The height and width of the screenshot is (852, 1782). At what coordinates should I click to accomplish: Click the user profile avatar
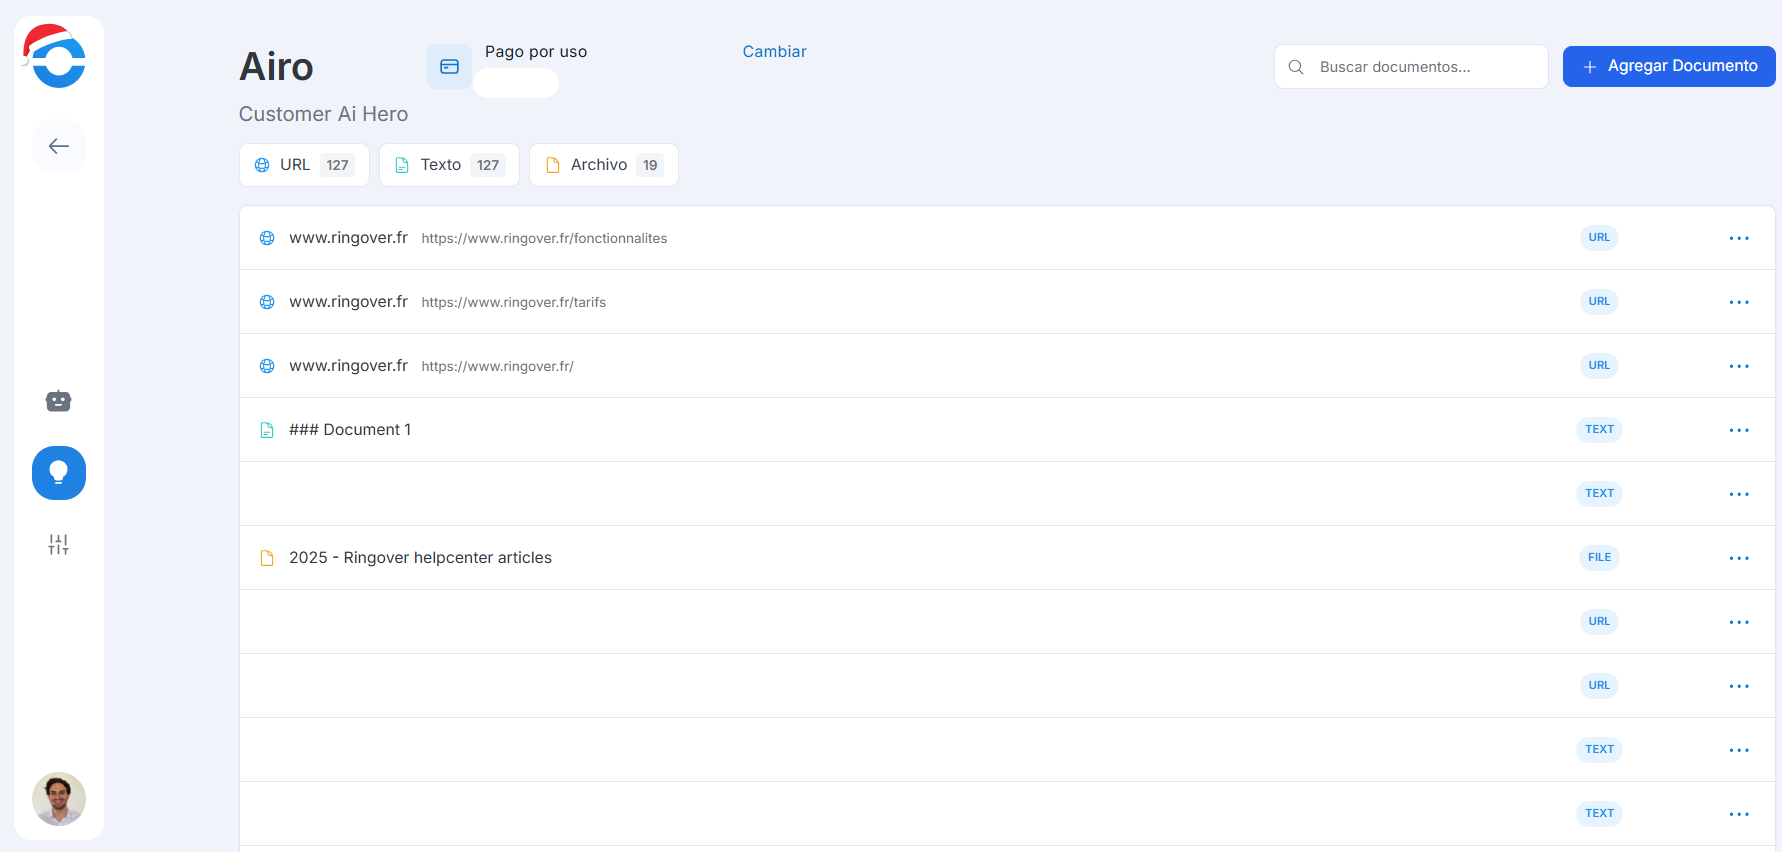(59, 798)
